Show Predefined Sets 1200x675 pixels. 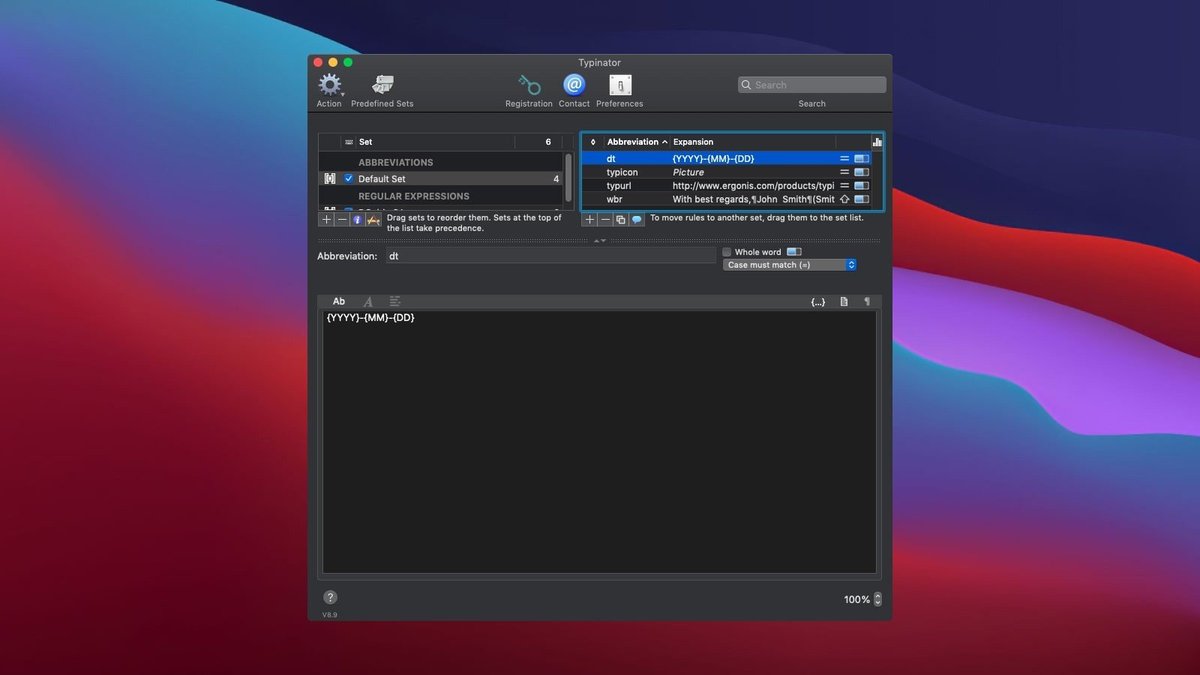(x=382, y=85)
